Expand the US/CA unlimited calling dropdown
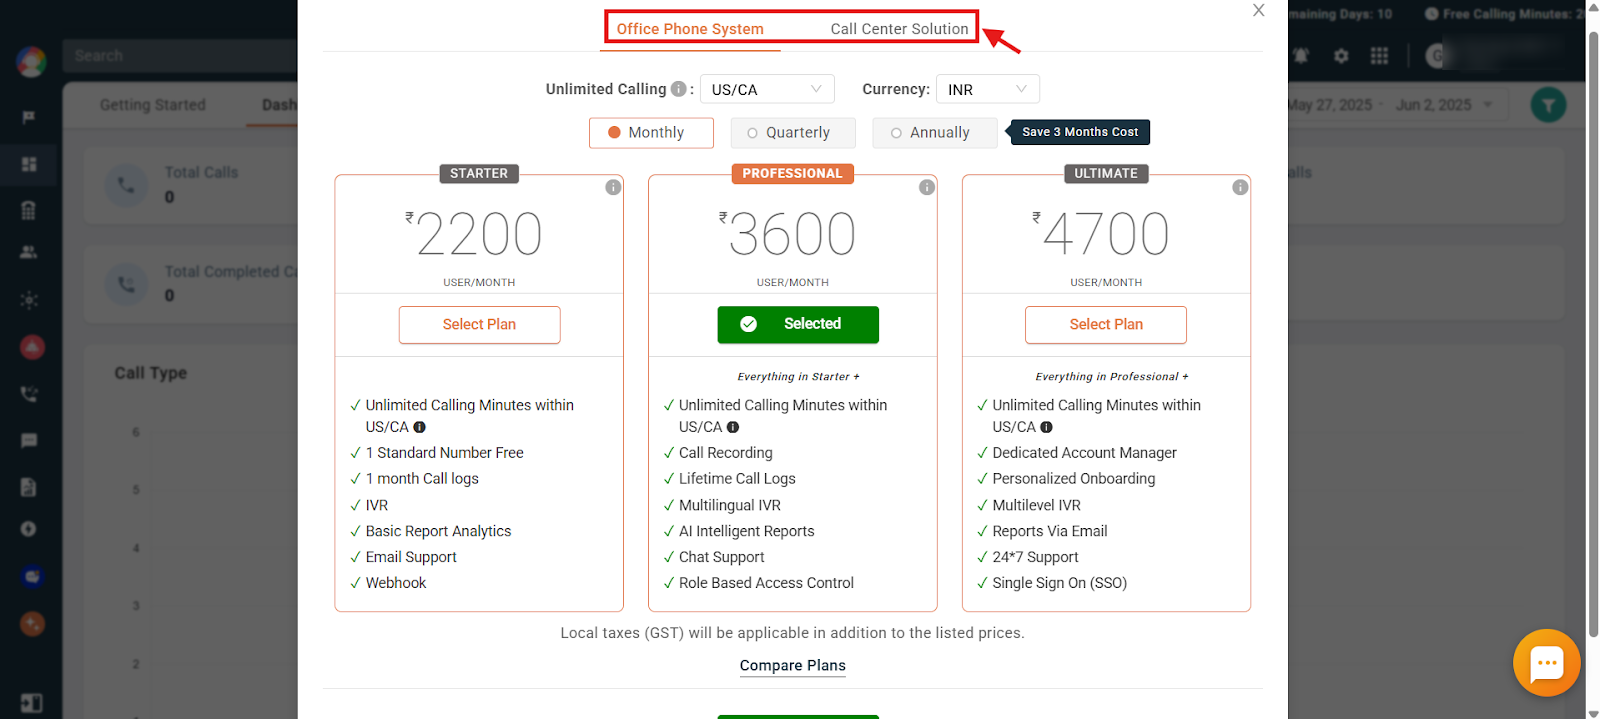The width and height of the screenshot is (1600, 719). point(767,89)
